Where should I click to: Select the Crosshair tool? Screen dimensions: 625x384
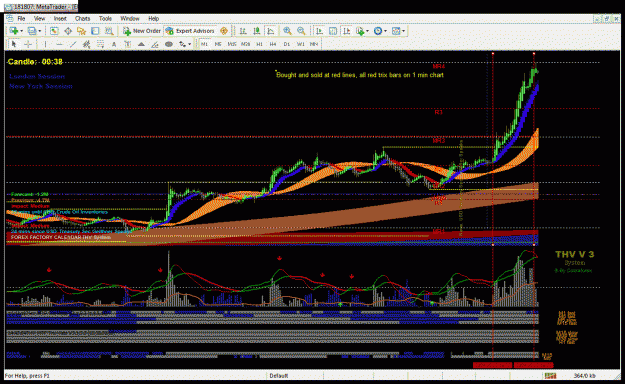pos(28,44)
